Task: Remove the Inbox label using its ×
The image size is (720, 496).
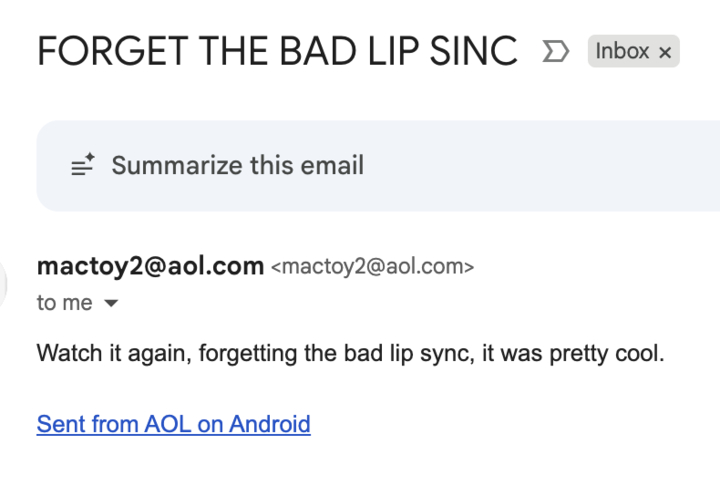Action: 665,52
